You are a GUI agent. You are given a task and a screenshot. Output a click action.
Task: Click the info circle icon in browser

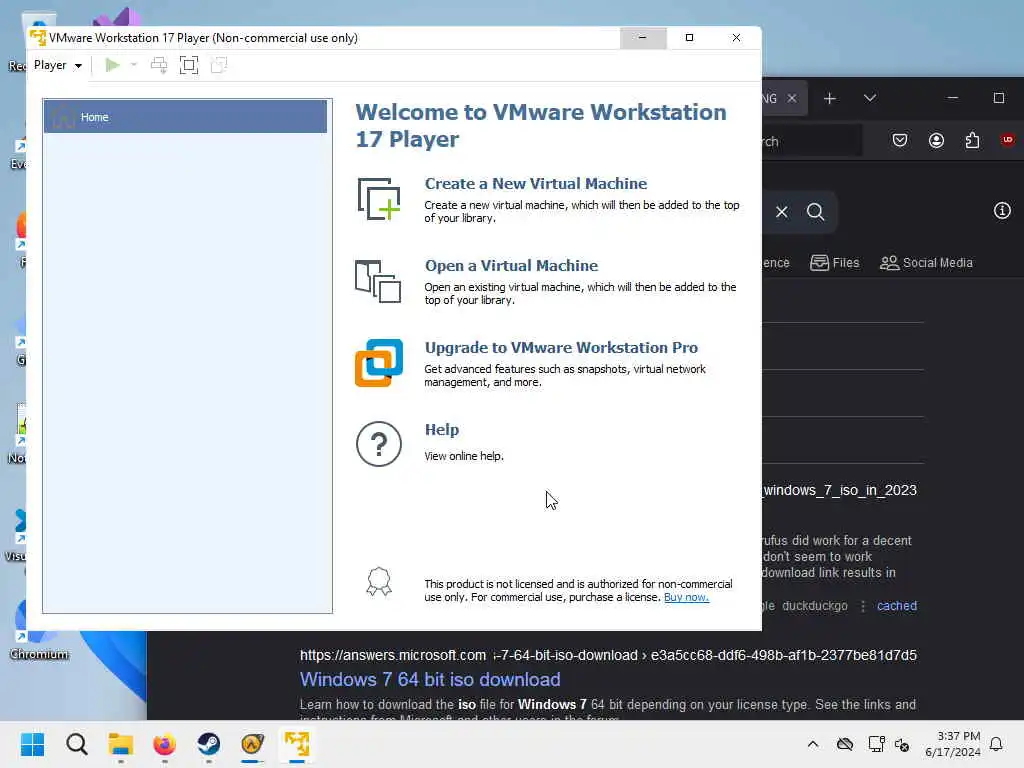pos(1002,210)
